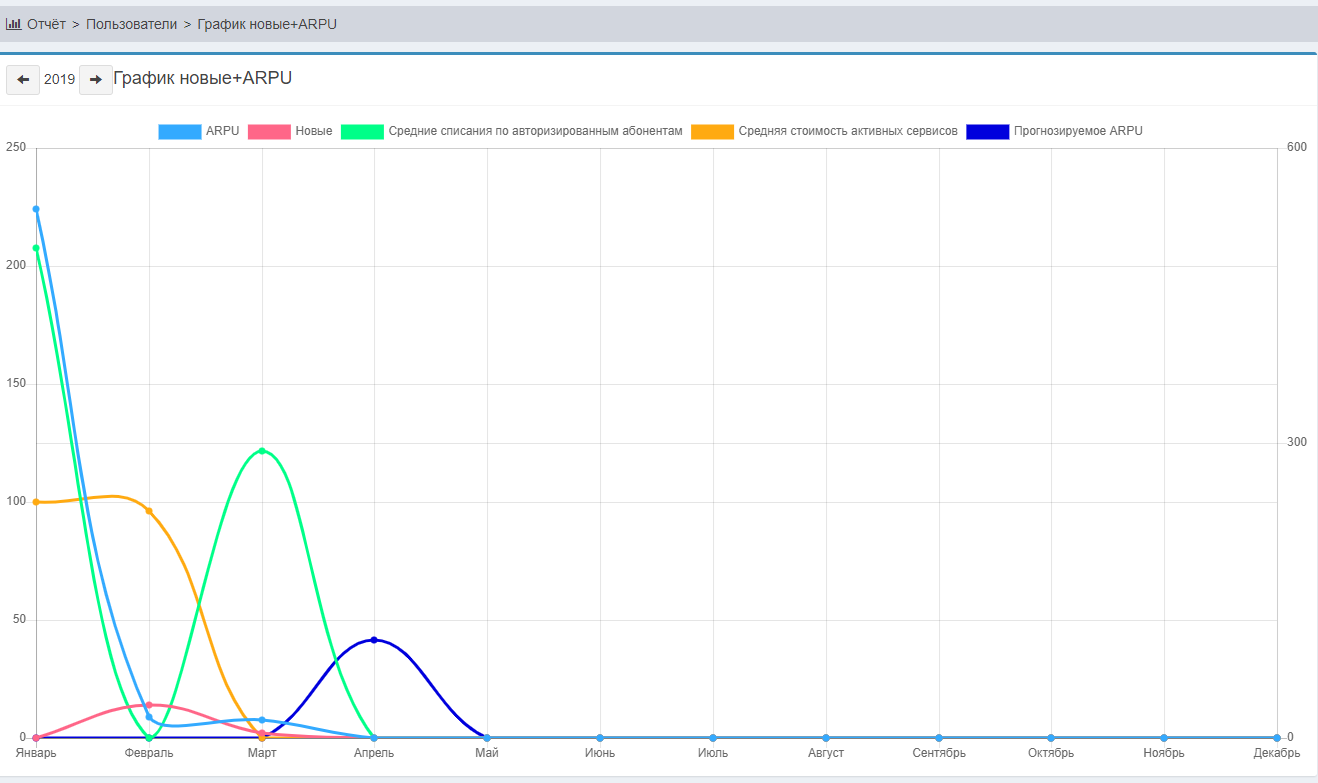Click the bar chart icon in breadcrumb
The image size is (1318, 783).
coord(14,24)
